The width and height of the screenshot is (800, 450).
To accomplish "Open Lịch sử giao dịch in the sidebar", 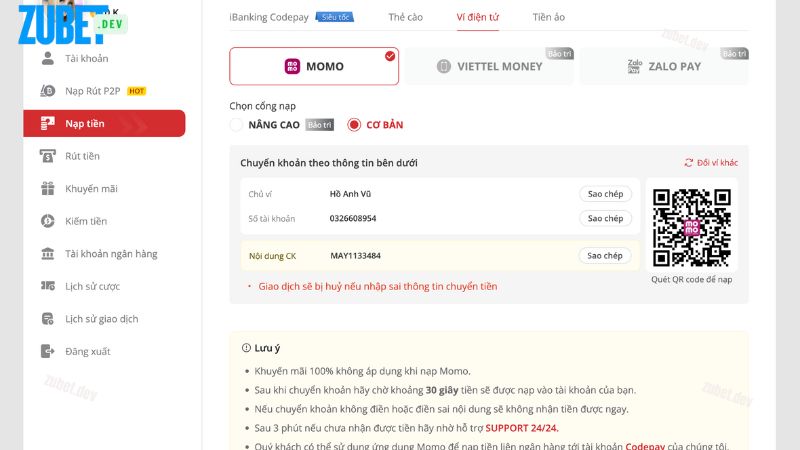I will [104, 319].
